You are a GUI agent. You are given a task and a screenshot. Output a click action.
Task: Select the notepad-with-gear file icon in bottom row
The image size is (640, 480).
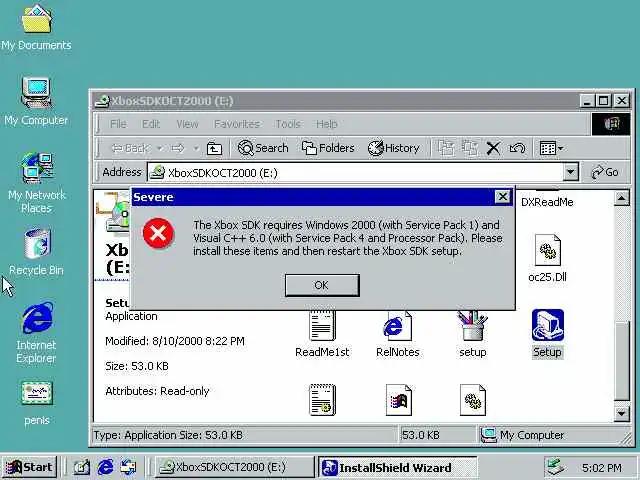click(322, 400)
